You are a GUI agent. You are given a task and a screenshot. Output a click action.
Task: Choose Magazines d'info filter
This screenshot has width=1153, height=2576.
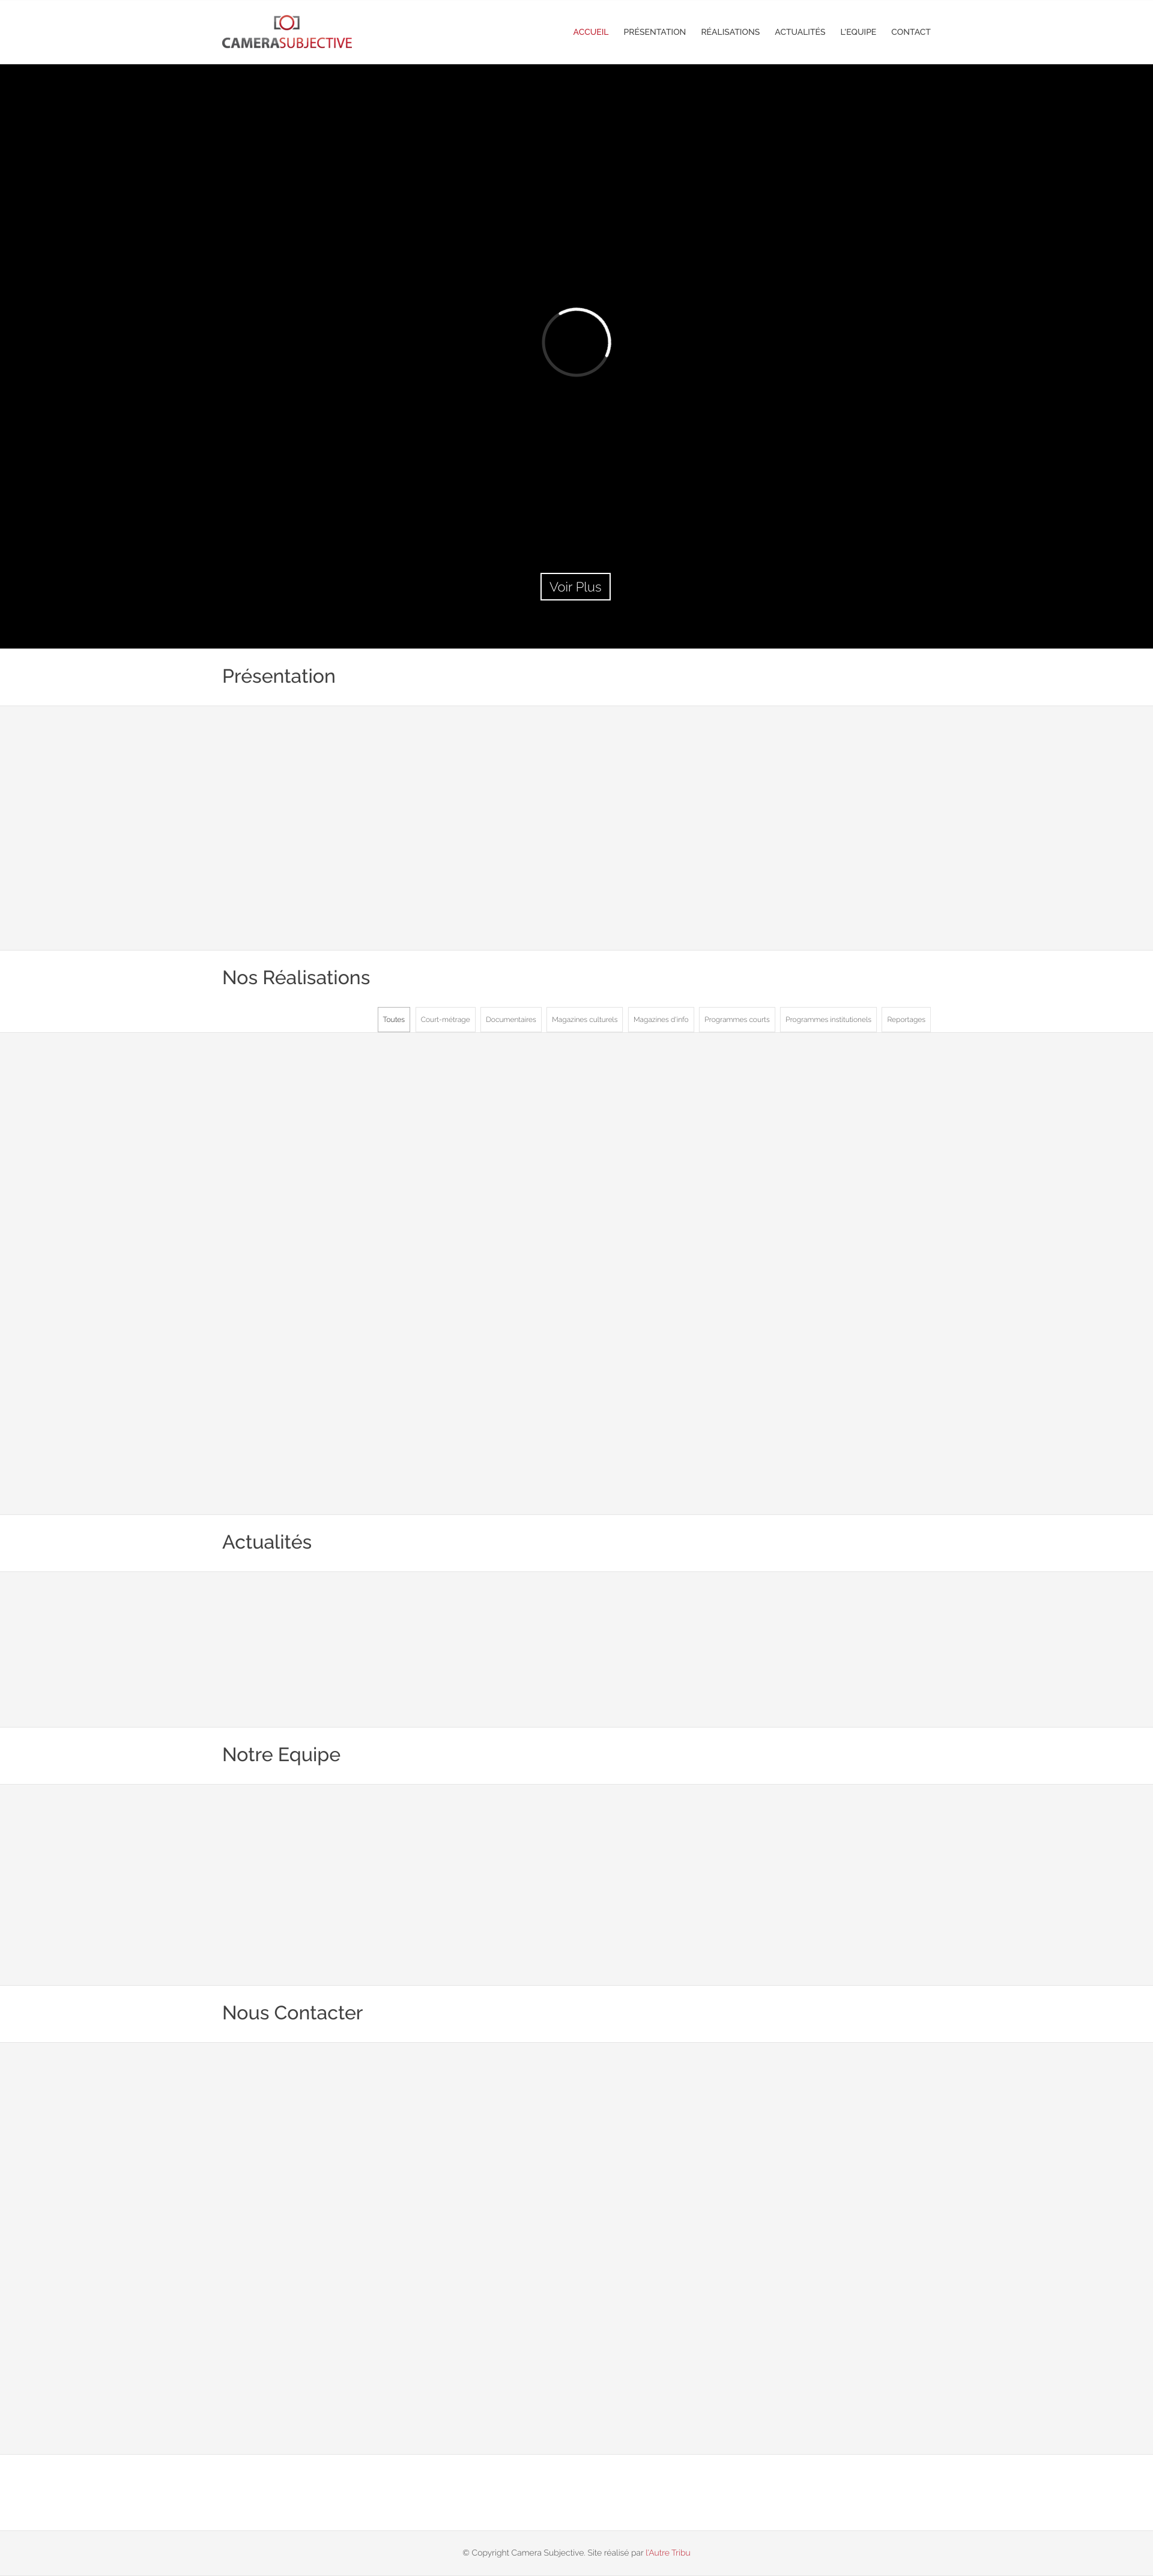pyautogui.click(x=661, y=1019)
